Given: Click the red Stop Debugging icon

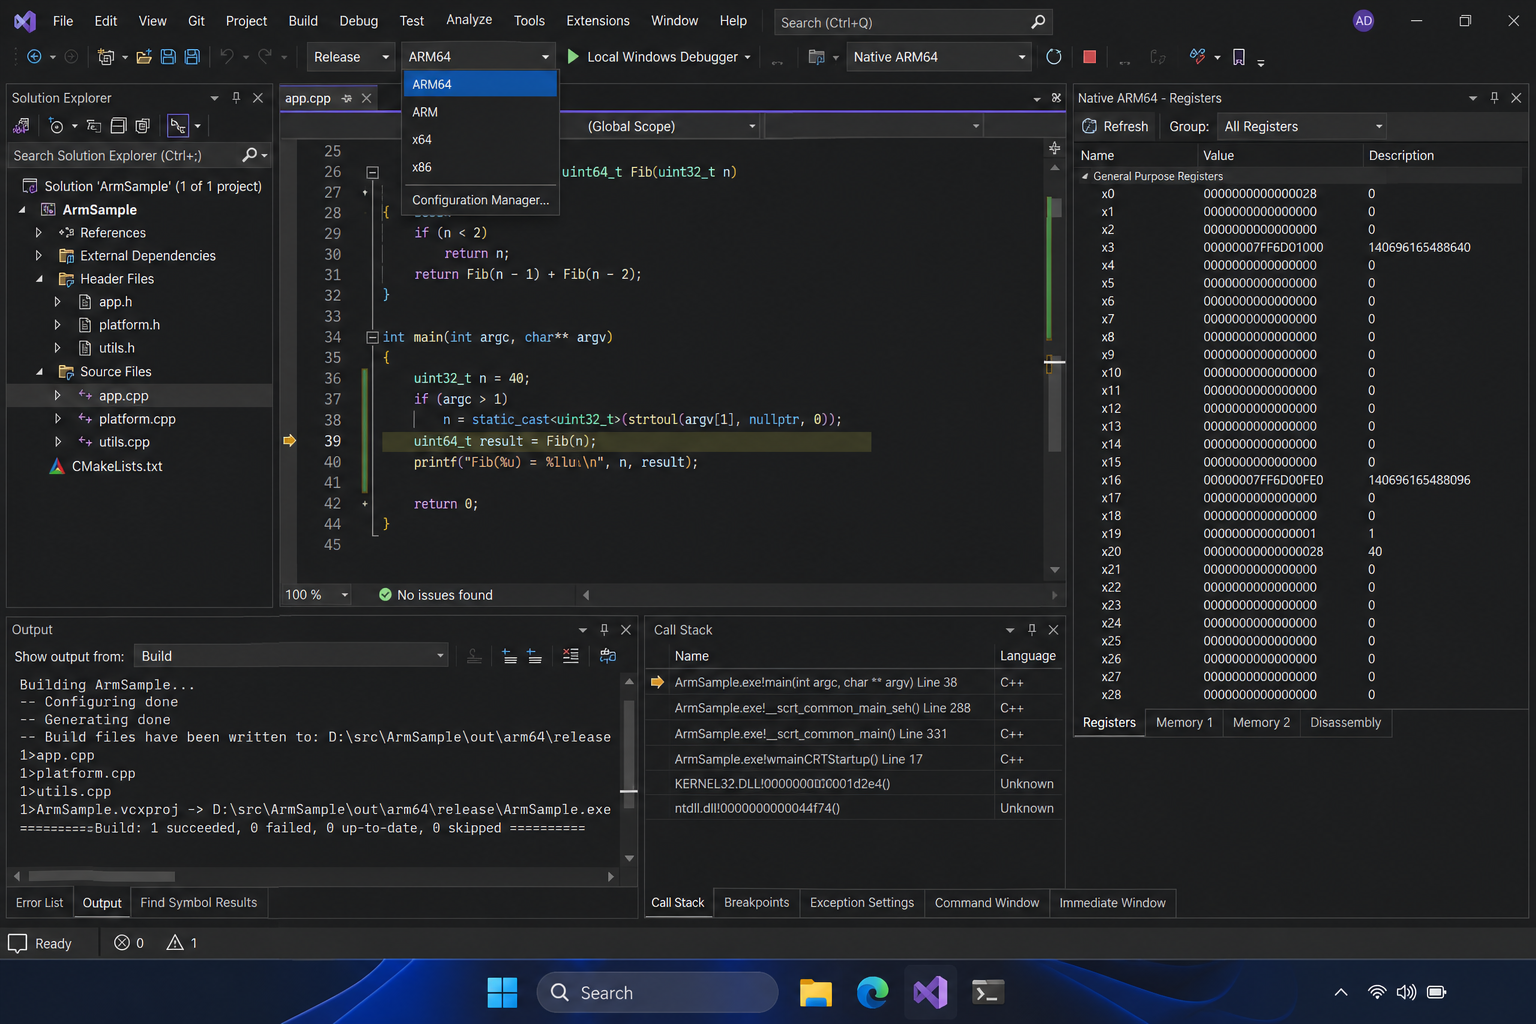Looking at the screenshot, I should click(1090, 57).
